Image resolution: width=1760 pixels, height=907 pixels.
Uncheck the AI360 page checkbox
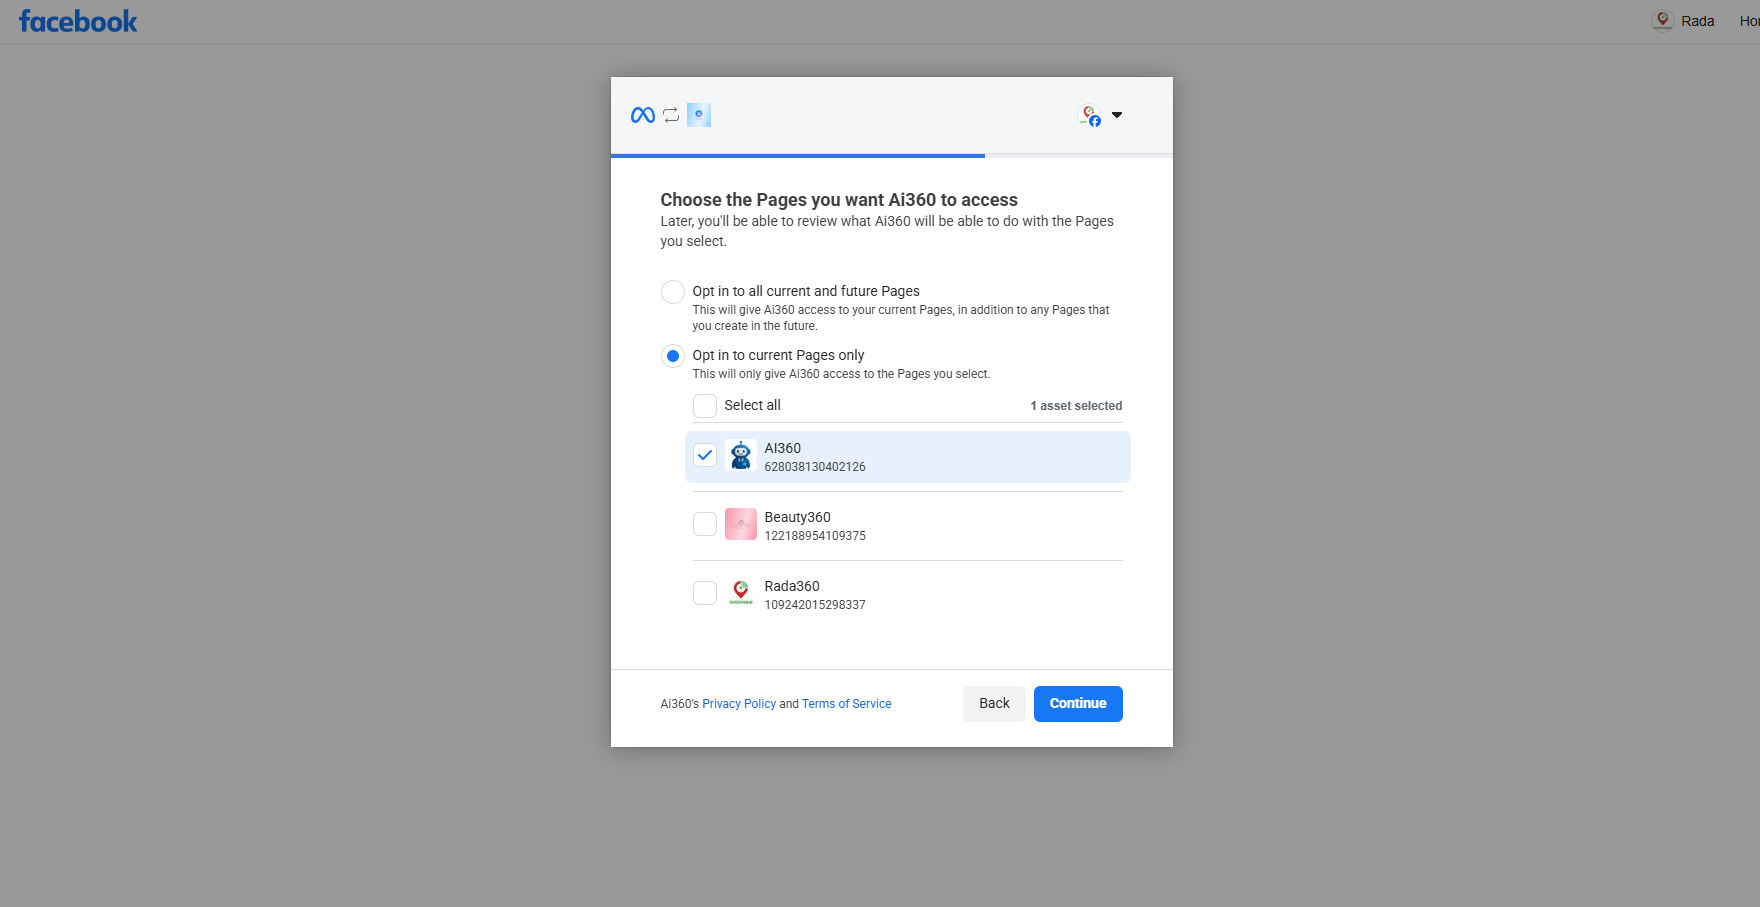coord(705,455)
